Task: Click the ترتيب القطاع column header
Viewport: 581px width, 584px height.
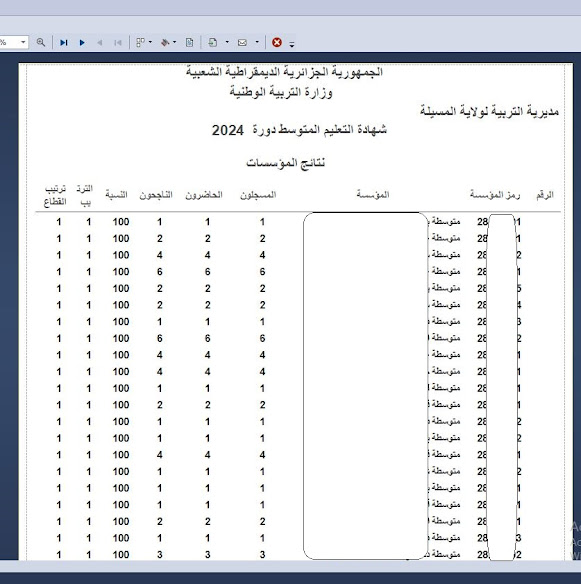Action: coord(55,196)
